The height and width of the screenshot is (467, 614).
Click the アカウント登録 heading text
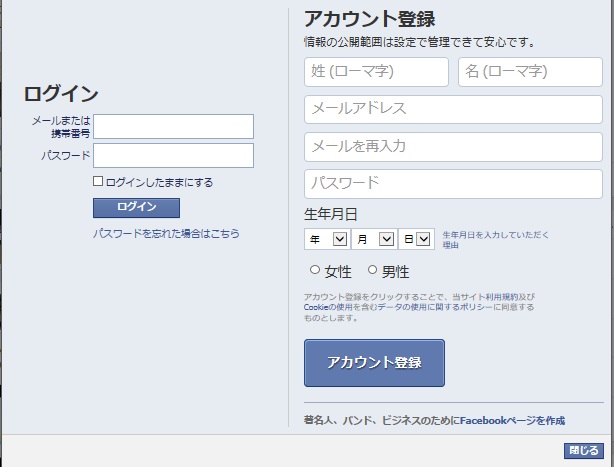pyautogui.click(x=370, y=19)
